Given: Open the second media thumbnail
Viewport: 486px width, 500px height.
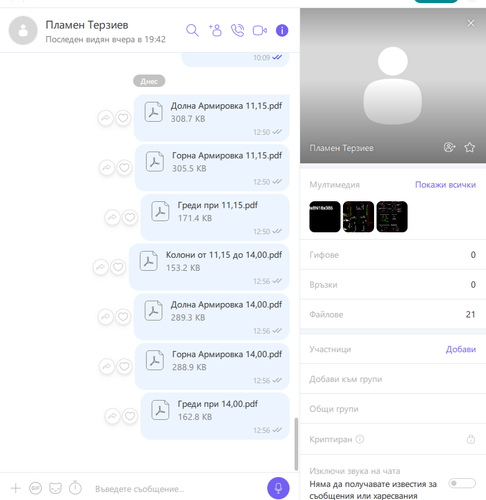Looking at the screenshot, I should tap(358, 217).
